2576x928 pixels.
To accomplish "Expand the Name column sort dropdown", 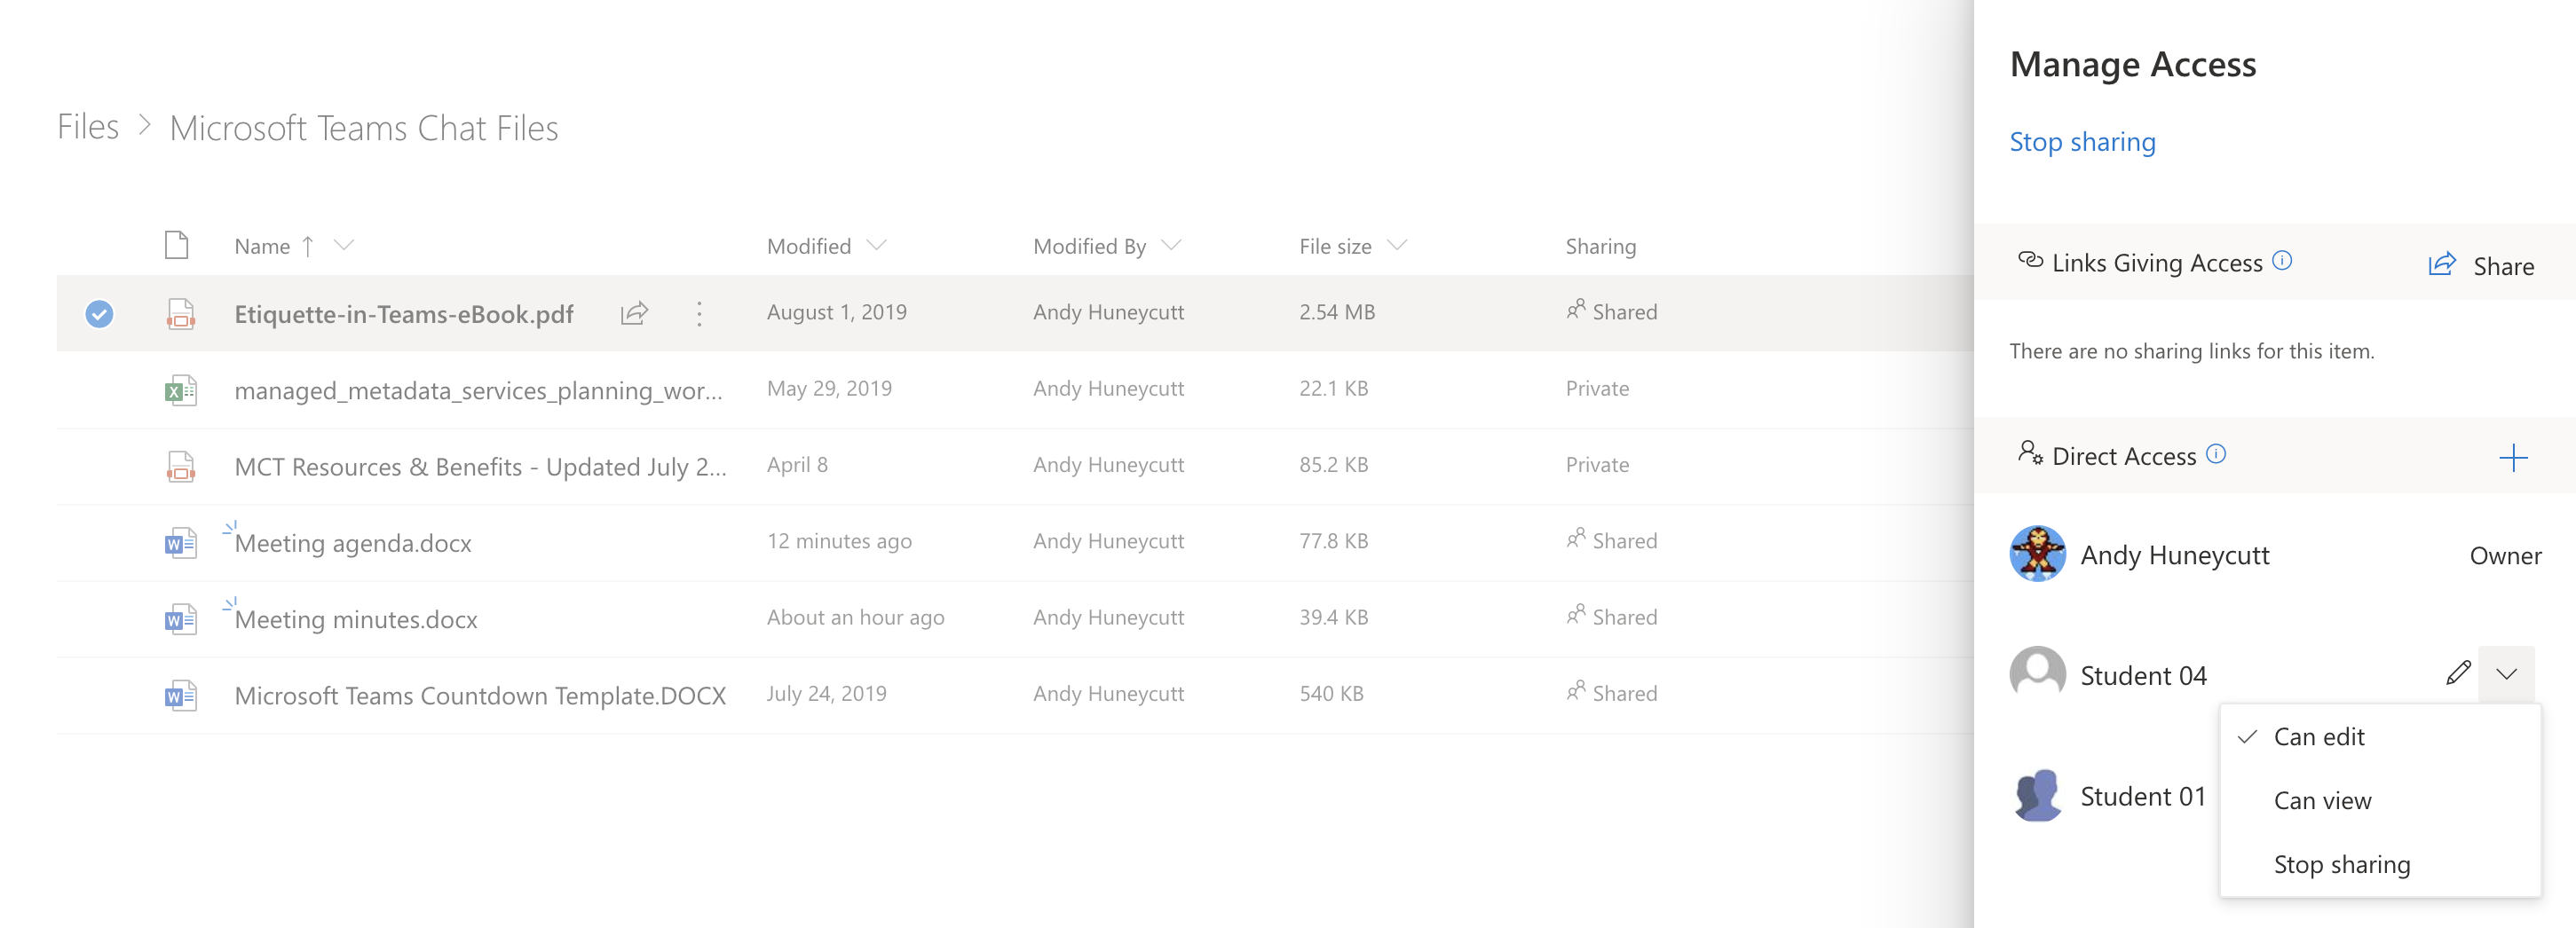I will 344,245.
